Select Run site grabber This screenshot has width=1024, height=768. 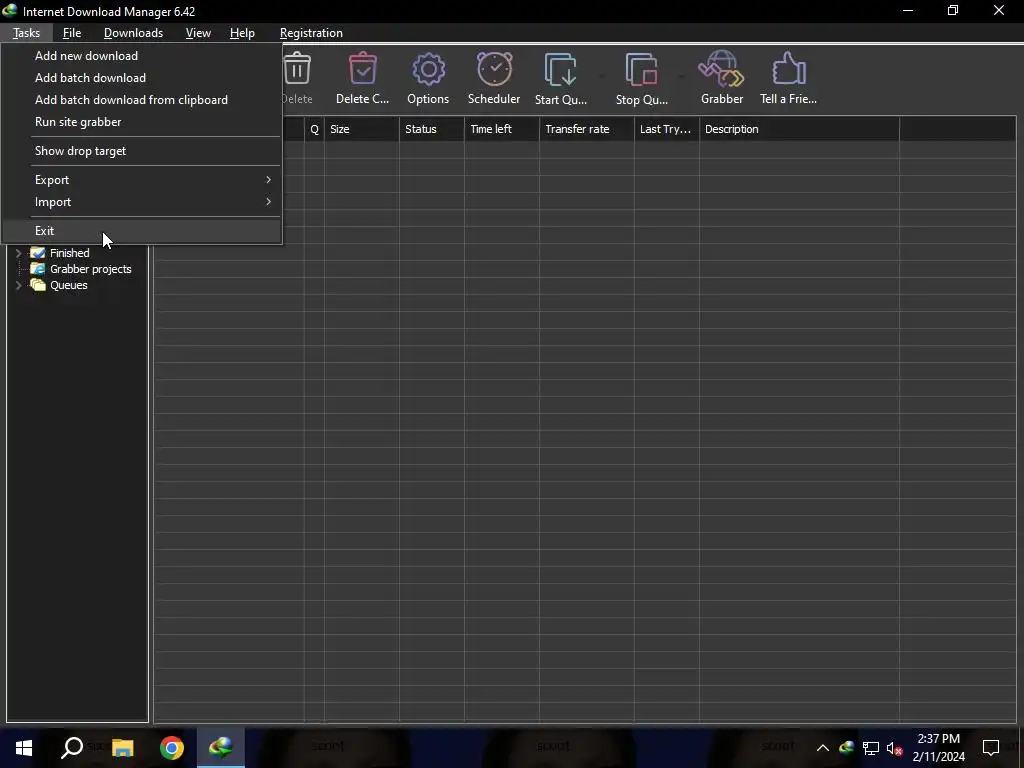(142, 122)
